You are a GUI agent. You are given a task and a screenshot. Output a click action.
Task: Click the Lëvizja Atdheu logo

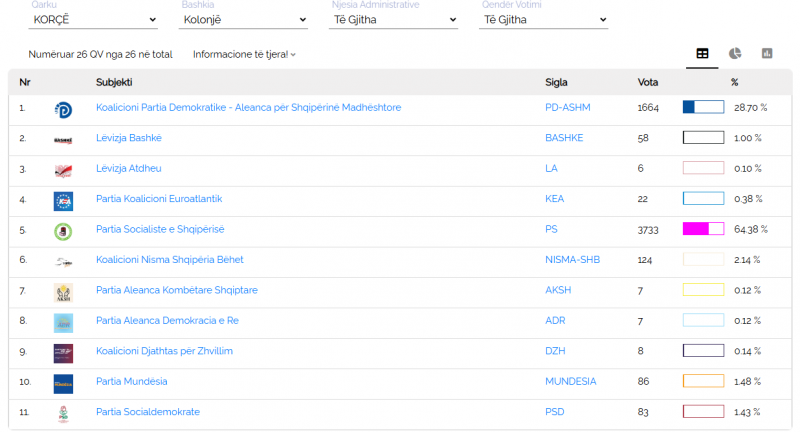(x=63, y=170)
